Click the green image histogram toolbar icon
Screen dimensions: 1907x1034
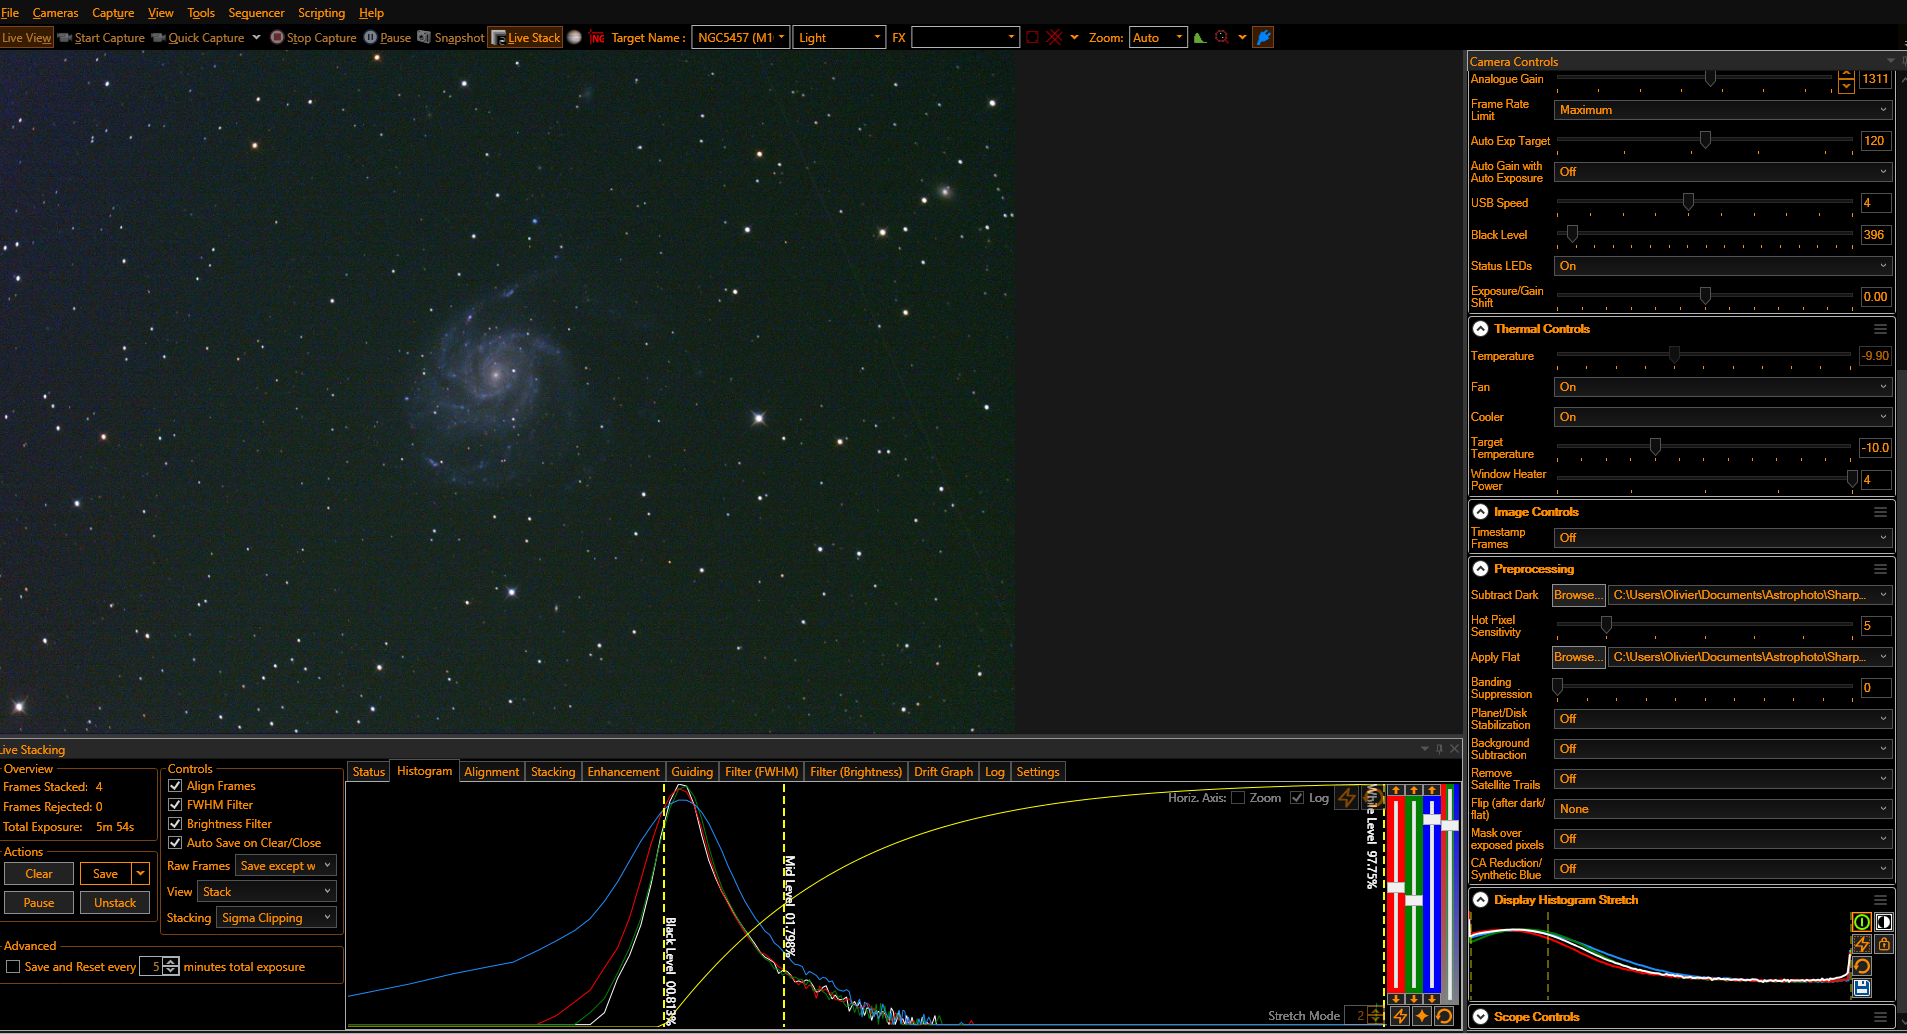coord(1200,38)
